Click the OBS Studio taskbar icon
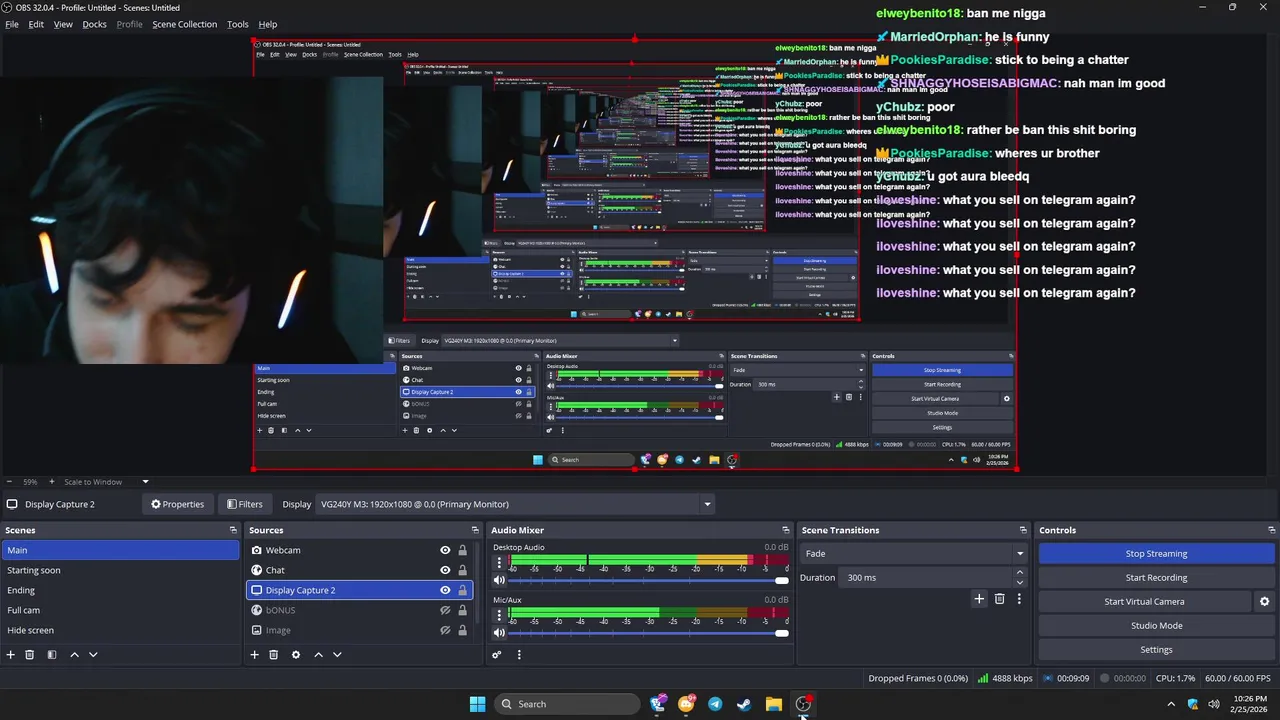This screenshot has width=1280, height=720. 803,704
